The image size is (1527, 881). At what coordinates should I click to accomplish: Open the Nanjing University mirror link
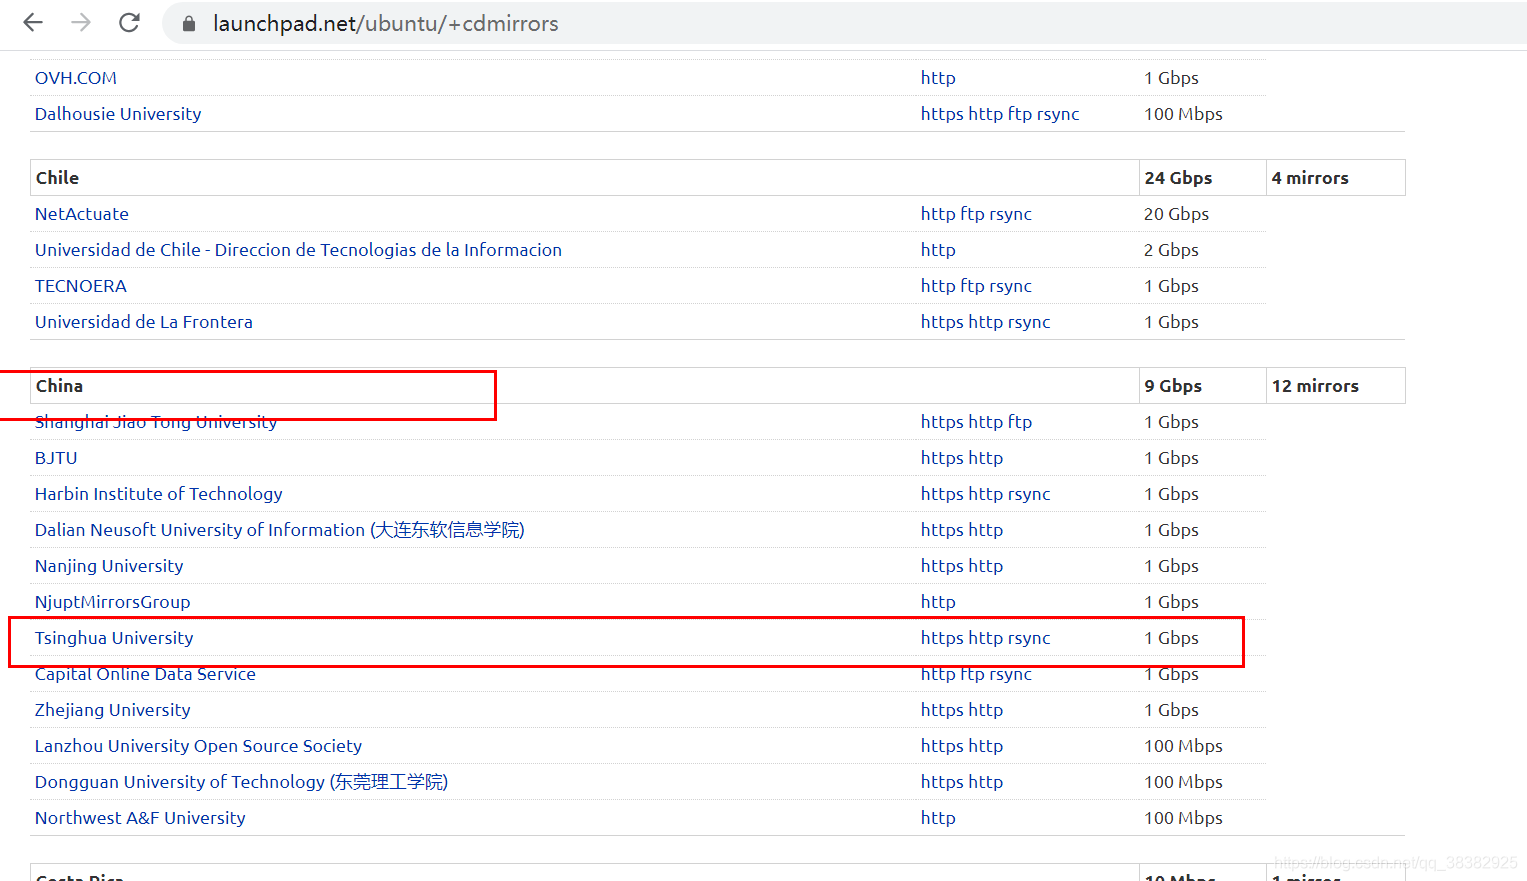(109, 566)
